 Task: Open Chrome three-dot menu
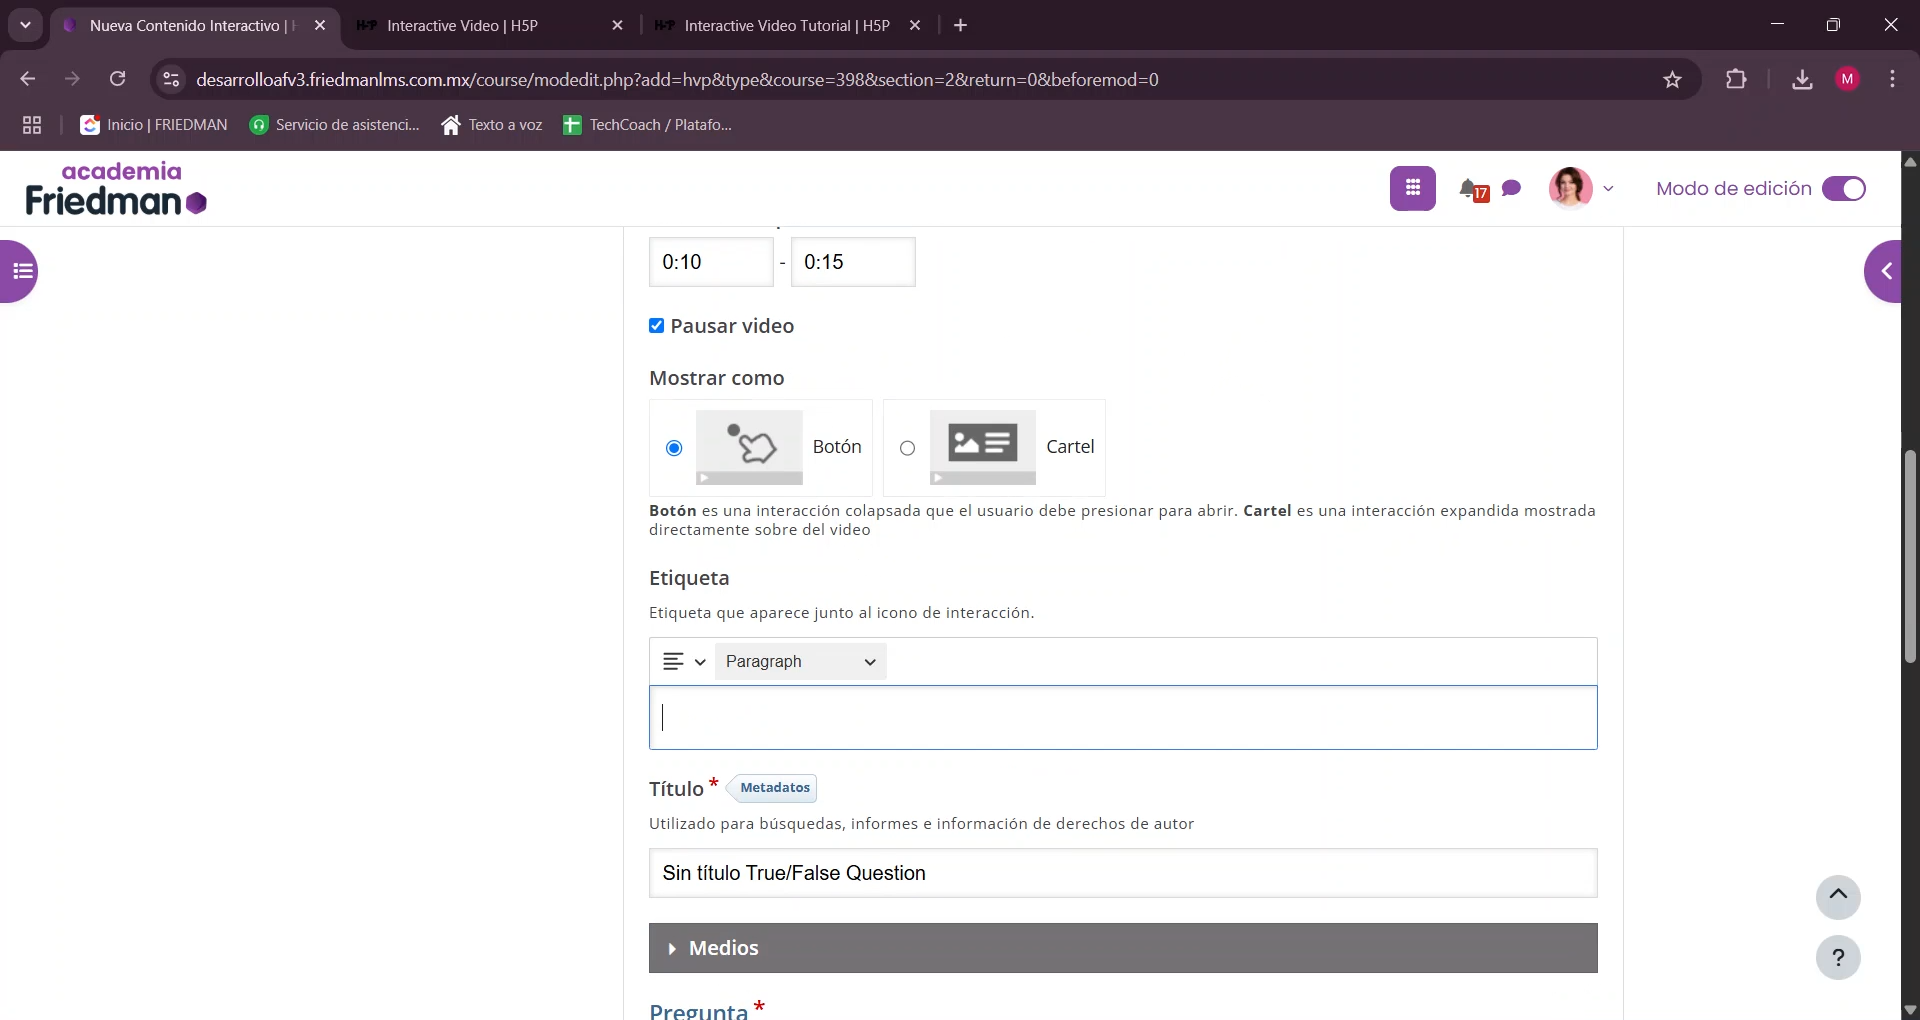pyautogui.click(x=1892, y=79)
